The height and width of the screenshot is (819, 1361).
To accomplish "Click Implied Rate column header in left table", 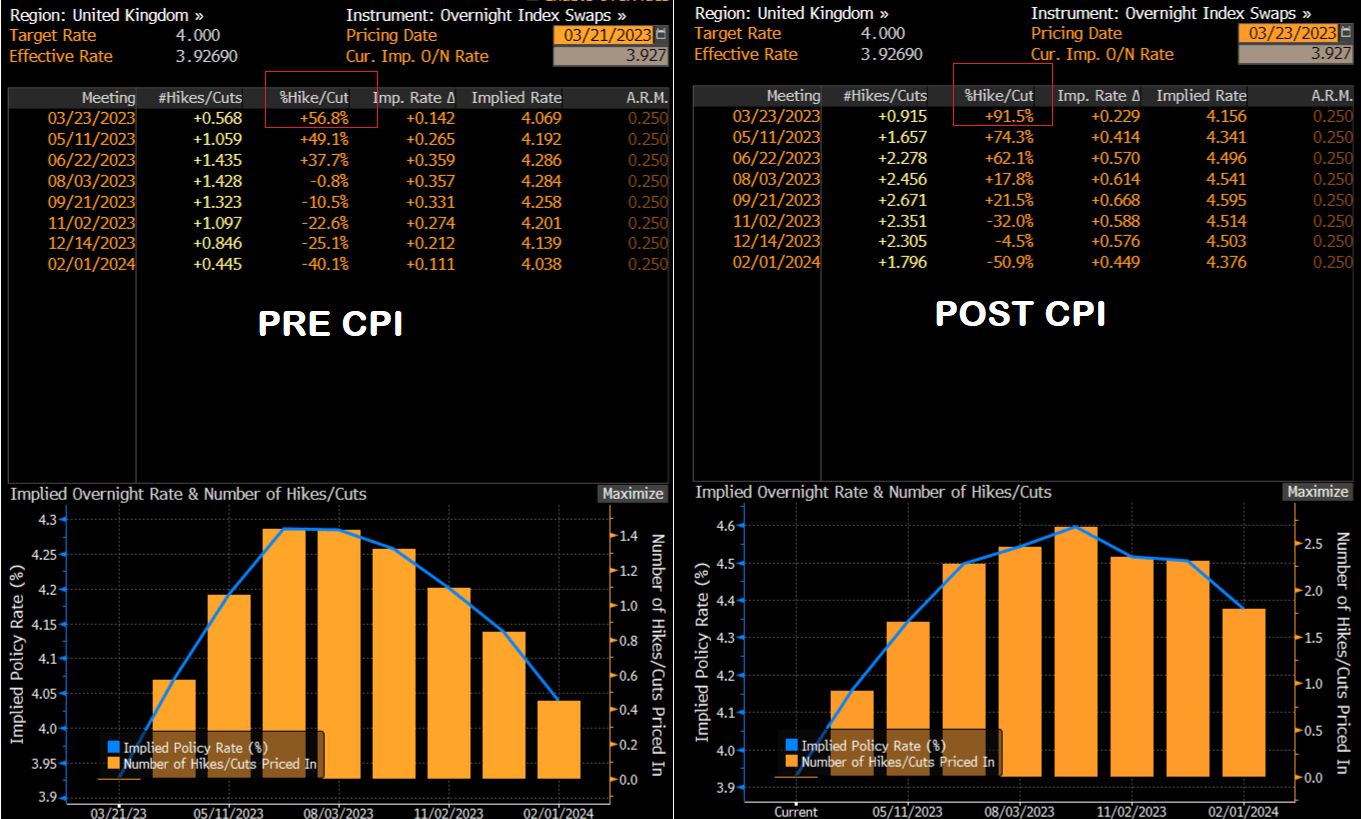I will click(x=516, y=98).
